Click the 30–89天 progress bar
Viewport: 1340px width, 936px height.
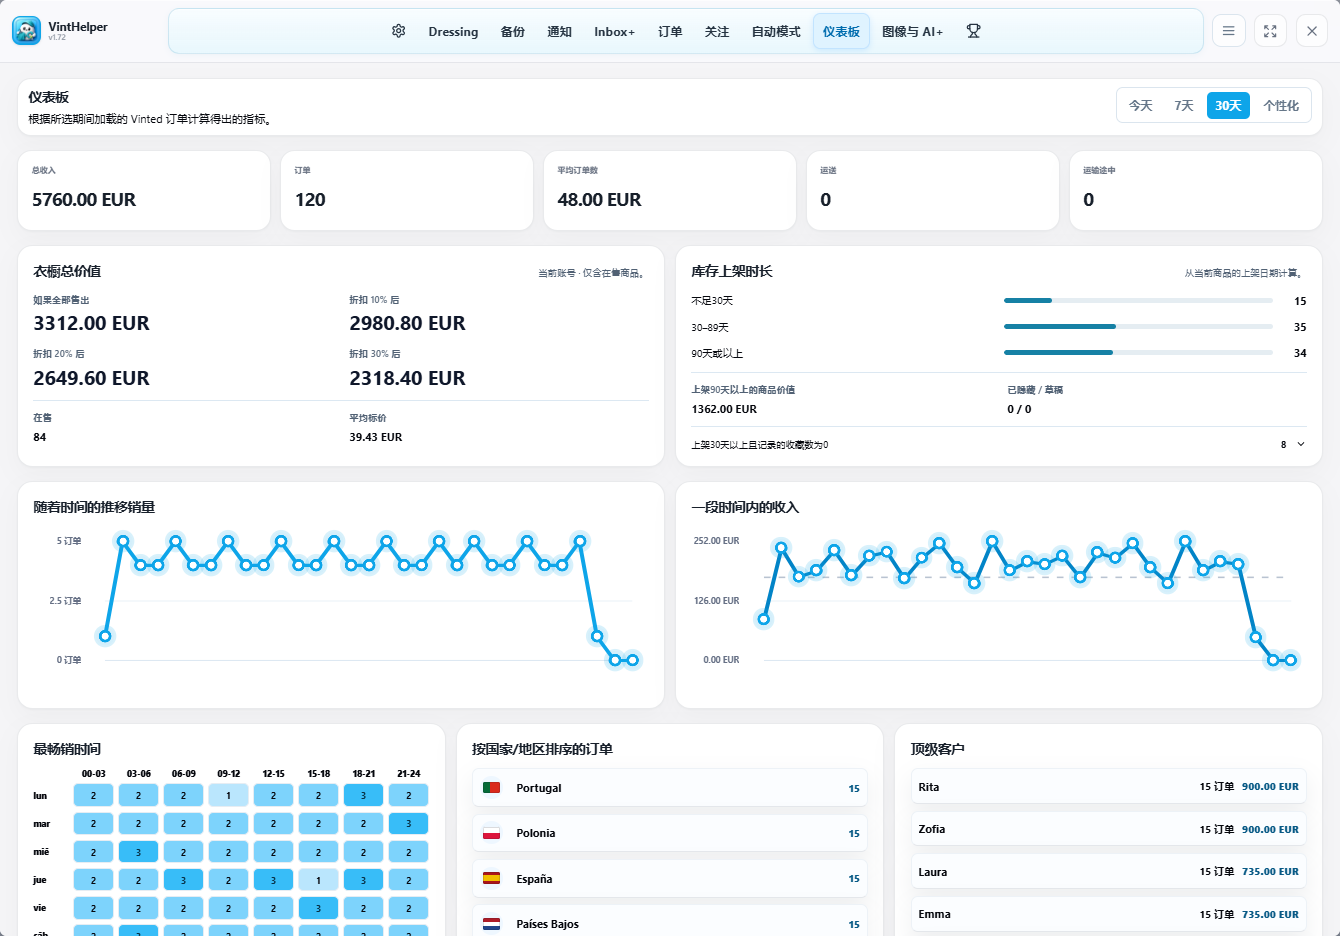point(1138,326)
